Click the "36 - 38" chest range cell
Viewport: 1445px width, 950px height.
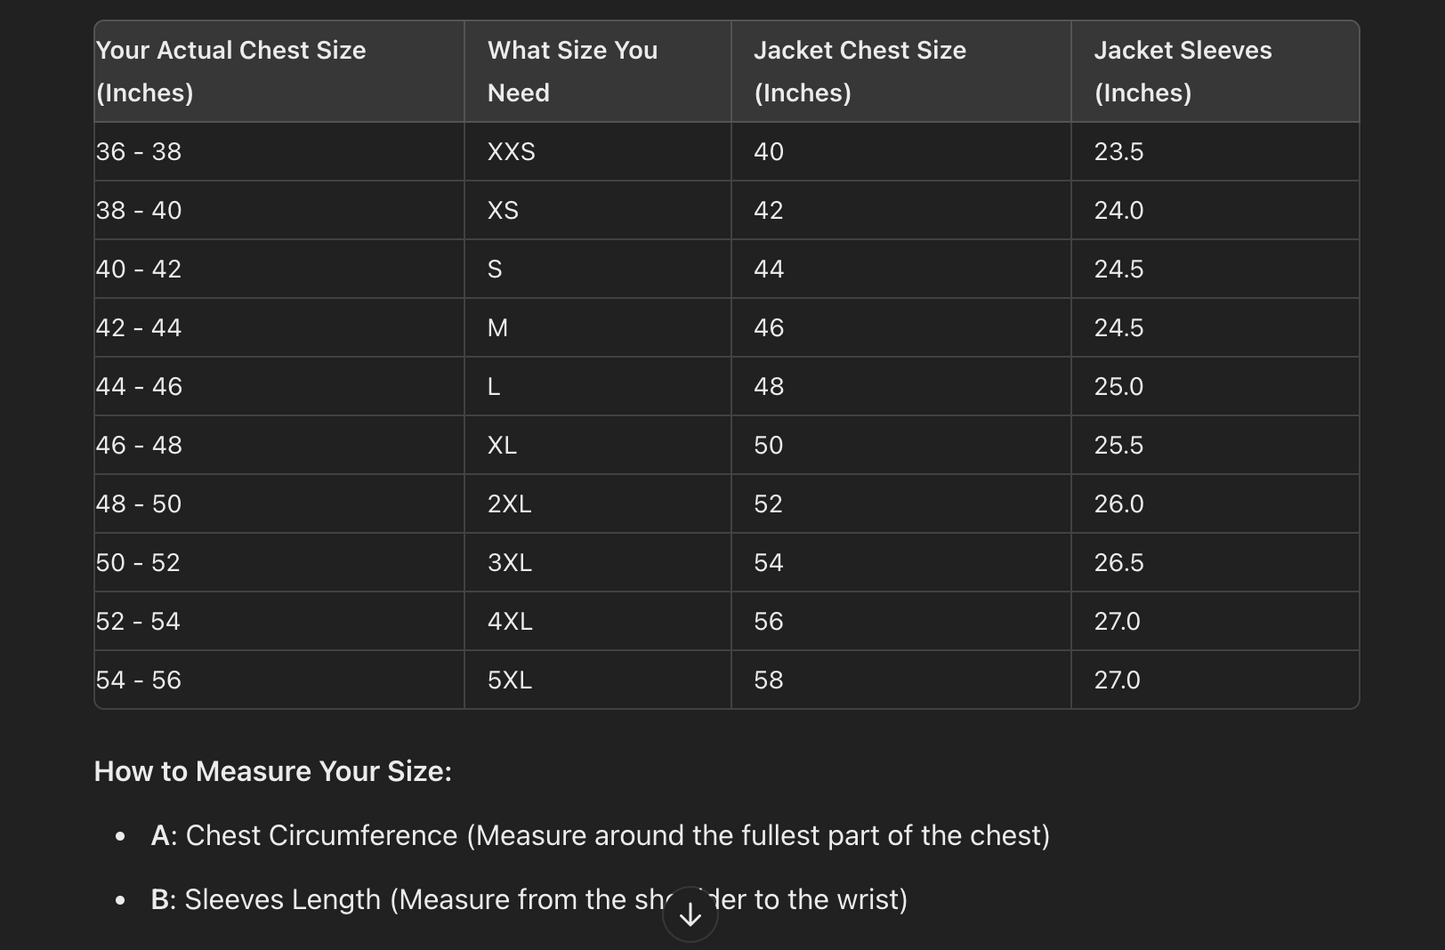[x=139, y=152]
